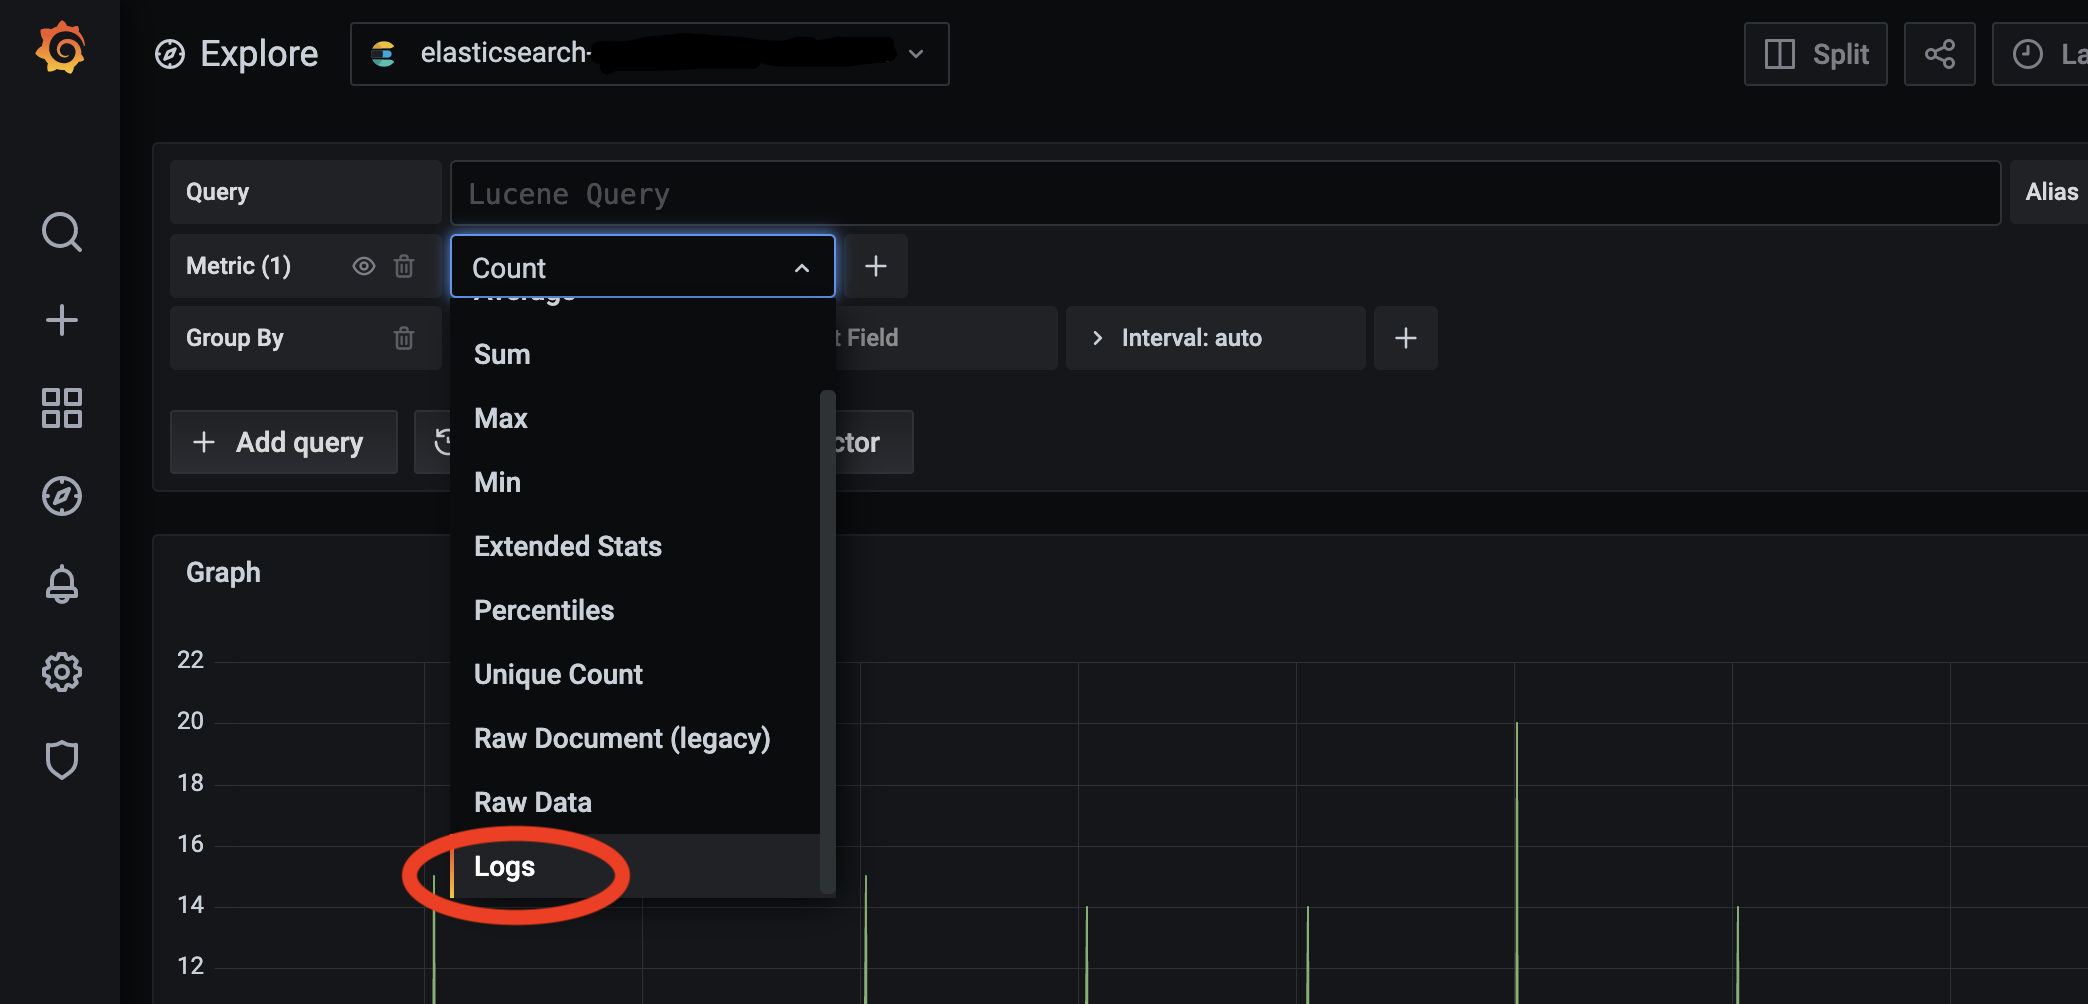The height and width of the screenshot is (1004, 2088).
Task: Click the Graph panel title
Action: (x=223, y=572)
